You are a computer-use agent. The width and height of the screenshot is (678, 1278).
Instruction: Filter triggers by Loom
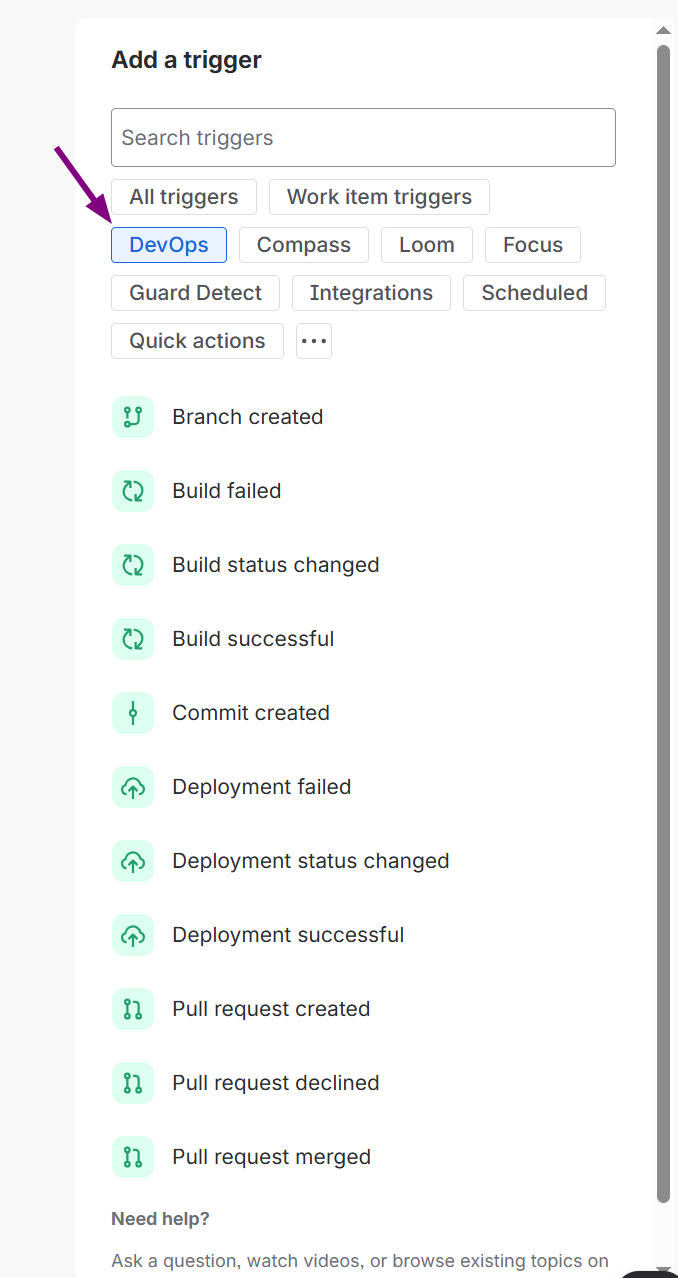427,245
